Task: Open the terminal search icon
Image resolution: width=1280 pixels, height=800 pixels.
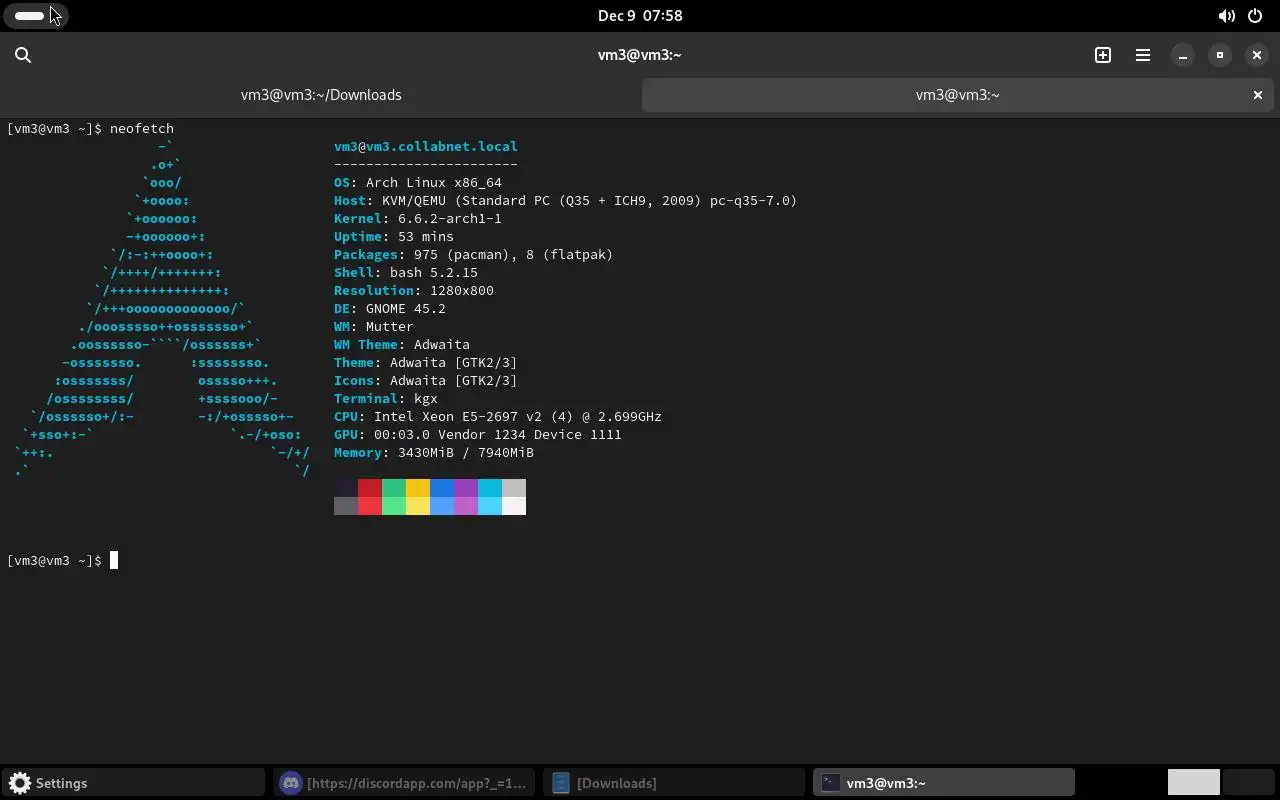Action: point(23,55)
